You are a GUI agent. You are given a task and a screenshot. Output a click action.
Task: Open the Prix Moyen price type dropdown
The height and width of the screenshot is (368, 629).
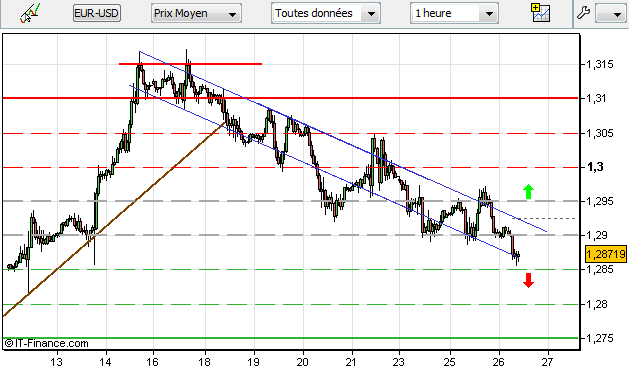click(196, 13)
